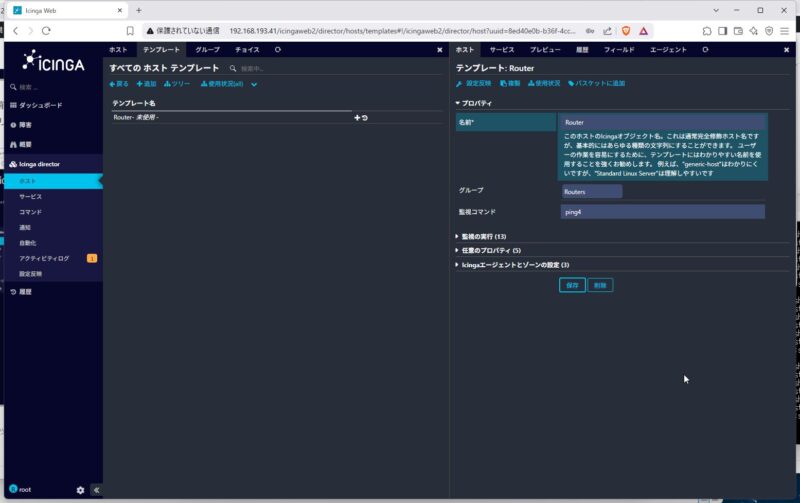Click 使用状況 link in Router detail
The width and height of the screenshot is (800, 503).
click(544, 84)
